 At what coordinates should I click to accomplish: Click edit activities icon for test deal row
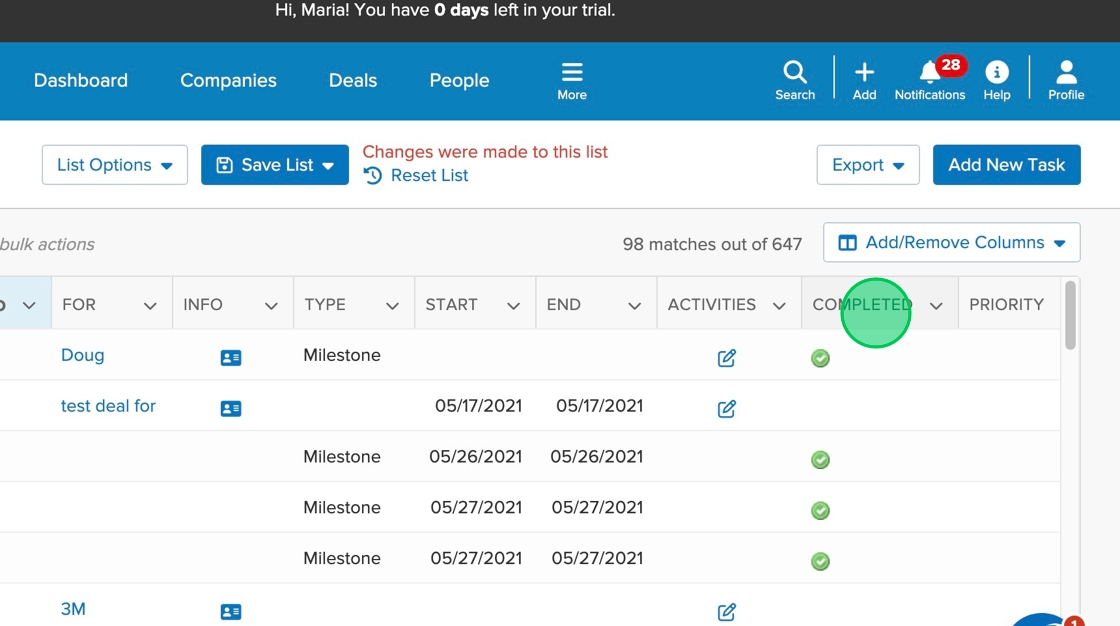[x=727, y=408]
